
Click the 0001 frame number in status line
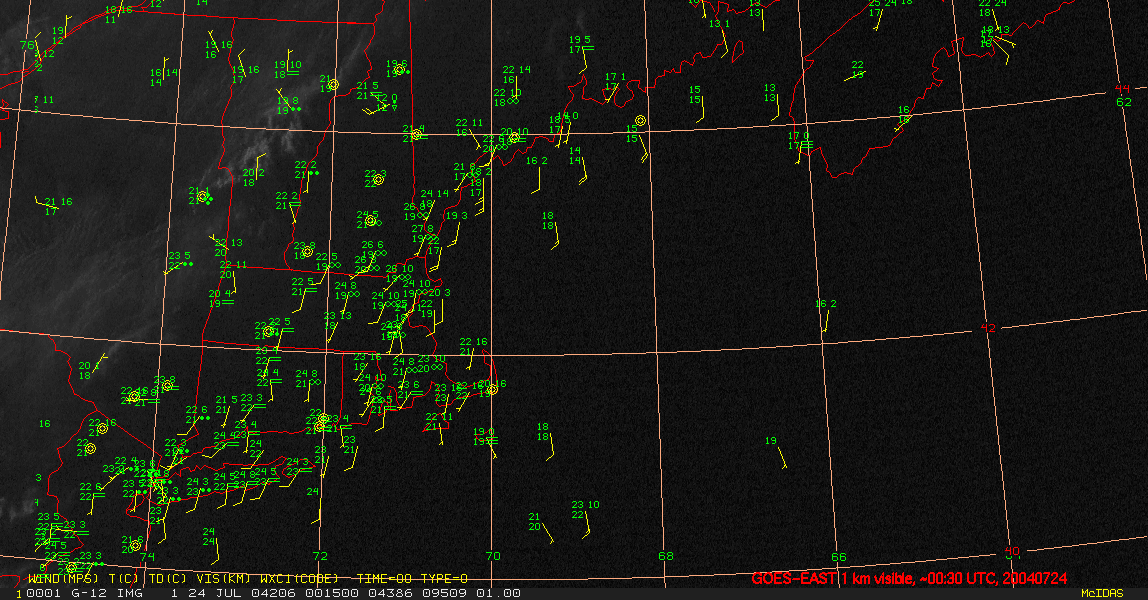[x=43, y=593]
